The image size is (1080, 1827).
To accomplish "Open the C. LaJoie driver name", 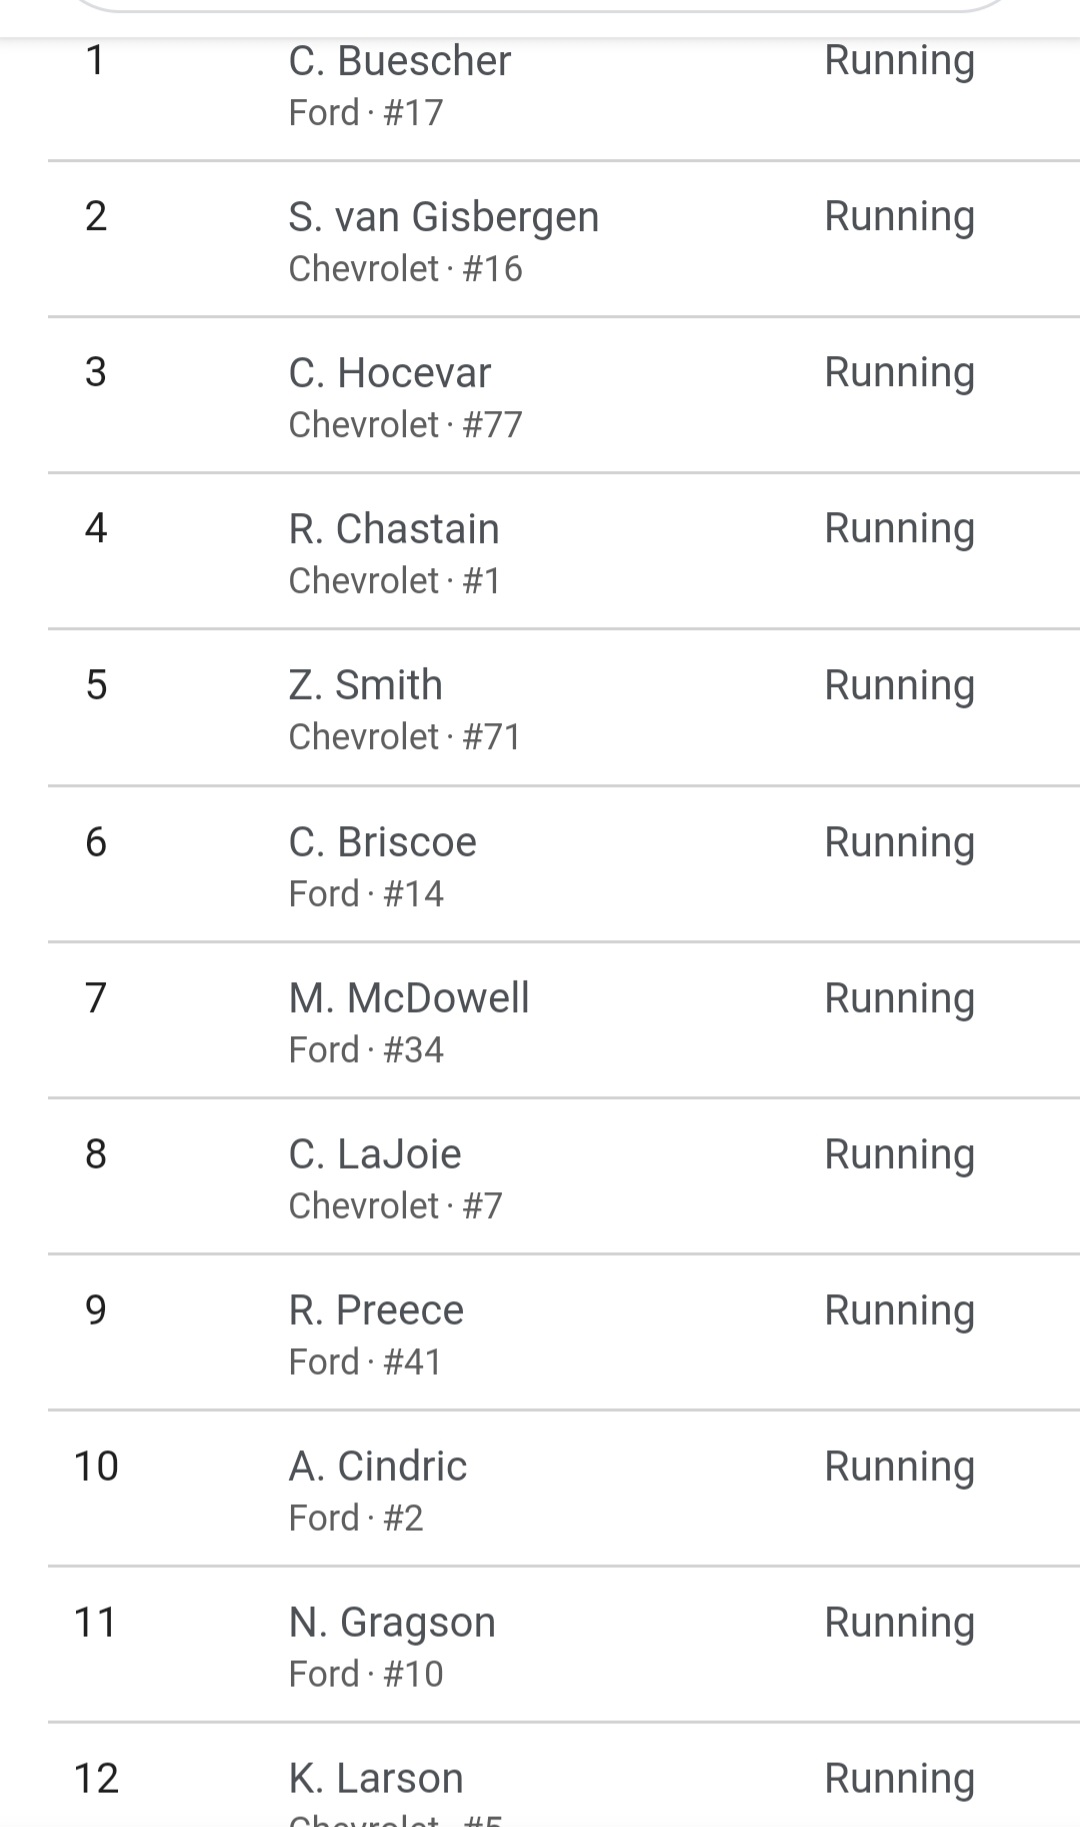I will [x=374, y=1154].
